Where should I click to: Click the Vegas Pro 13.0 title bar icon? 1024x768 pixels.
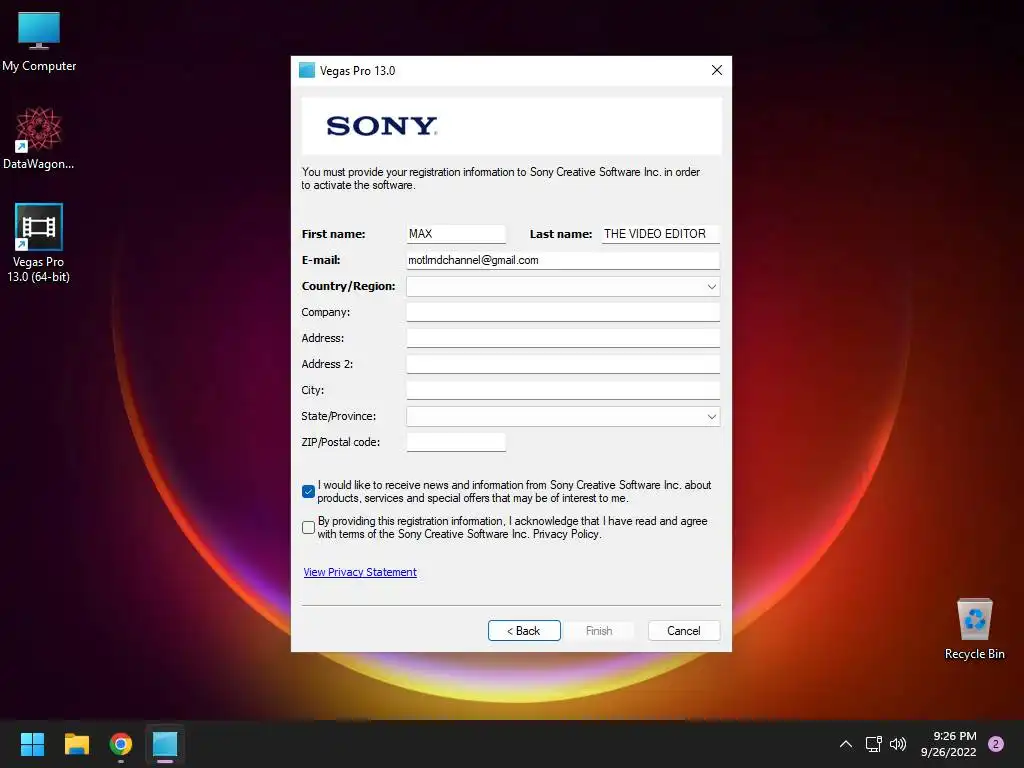coord(307,71)
